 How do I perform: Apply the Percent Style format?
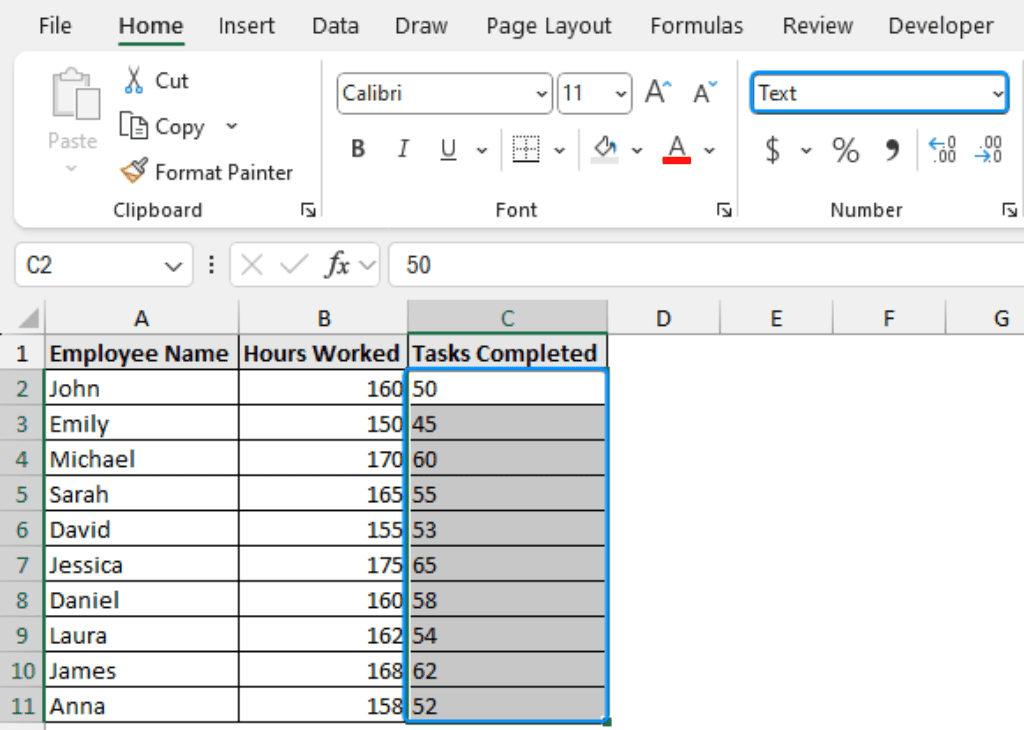point(846,150)
